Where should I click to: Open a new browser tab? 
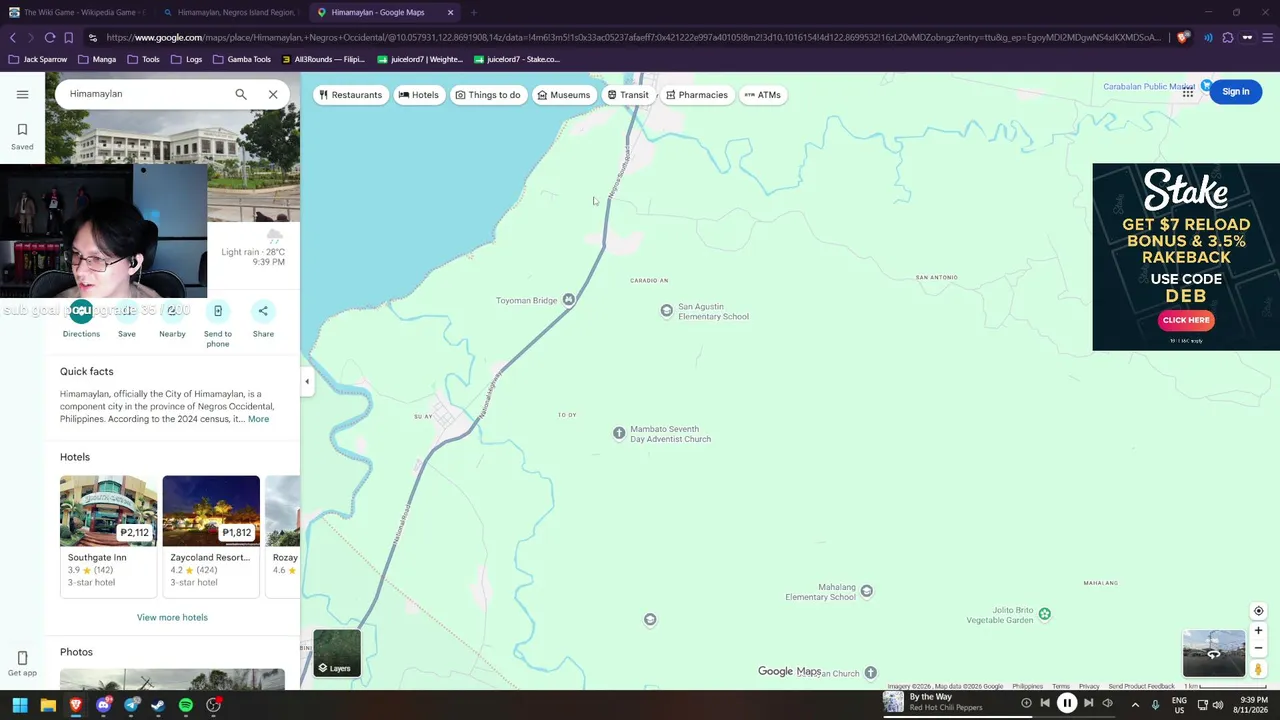pos(473,13)
